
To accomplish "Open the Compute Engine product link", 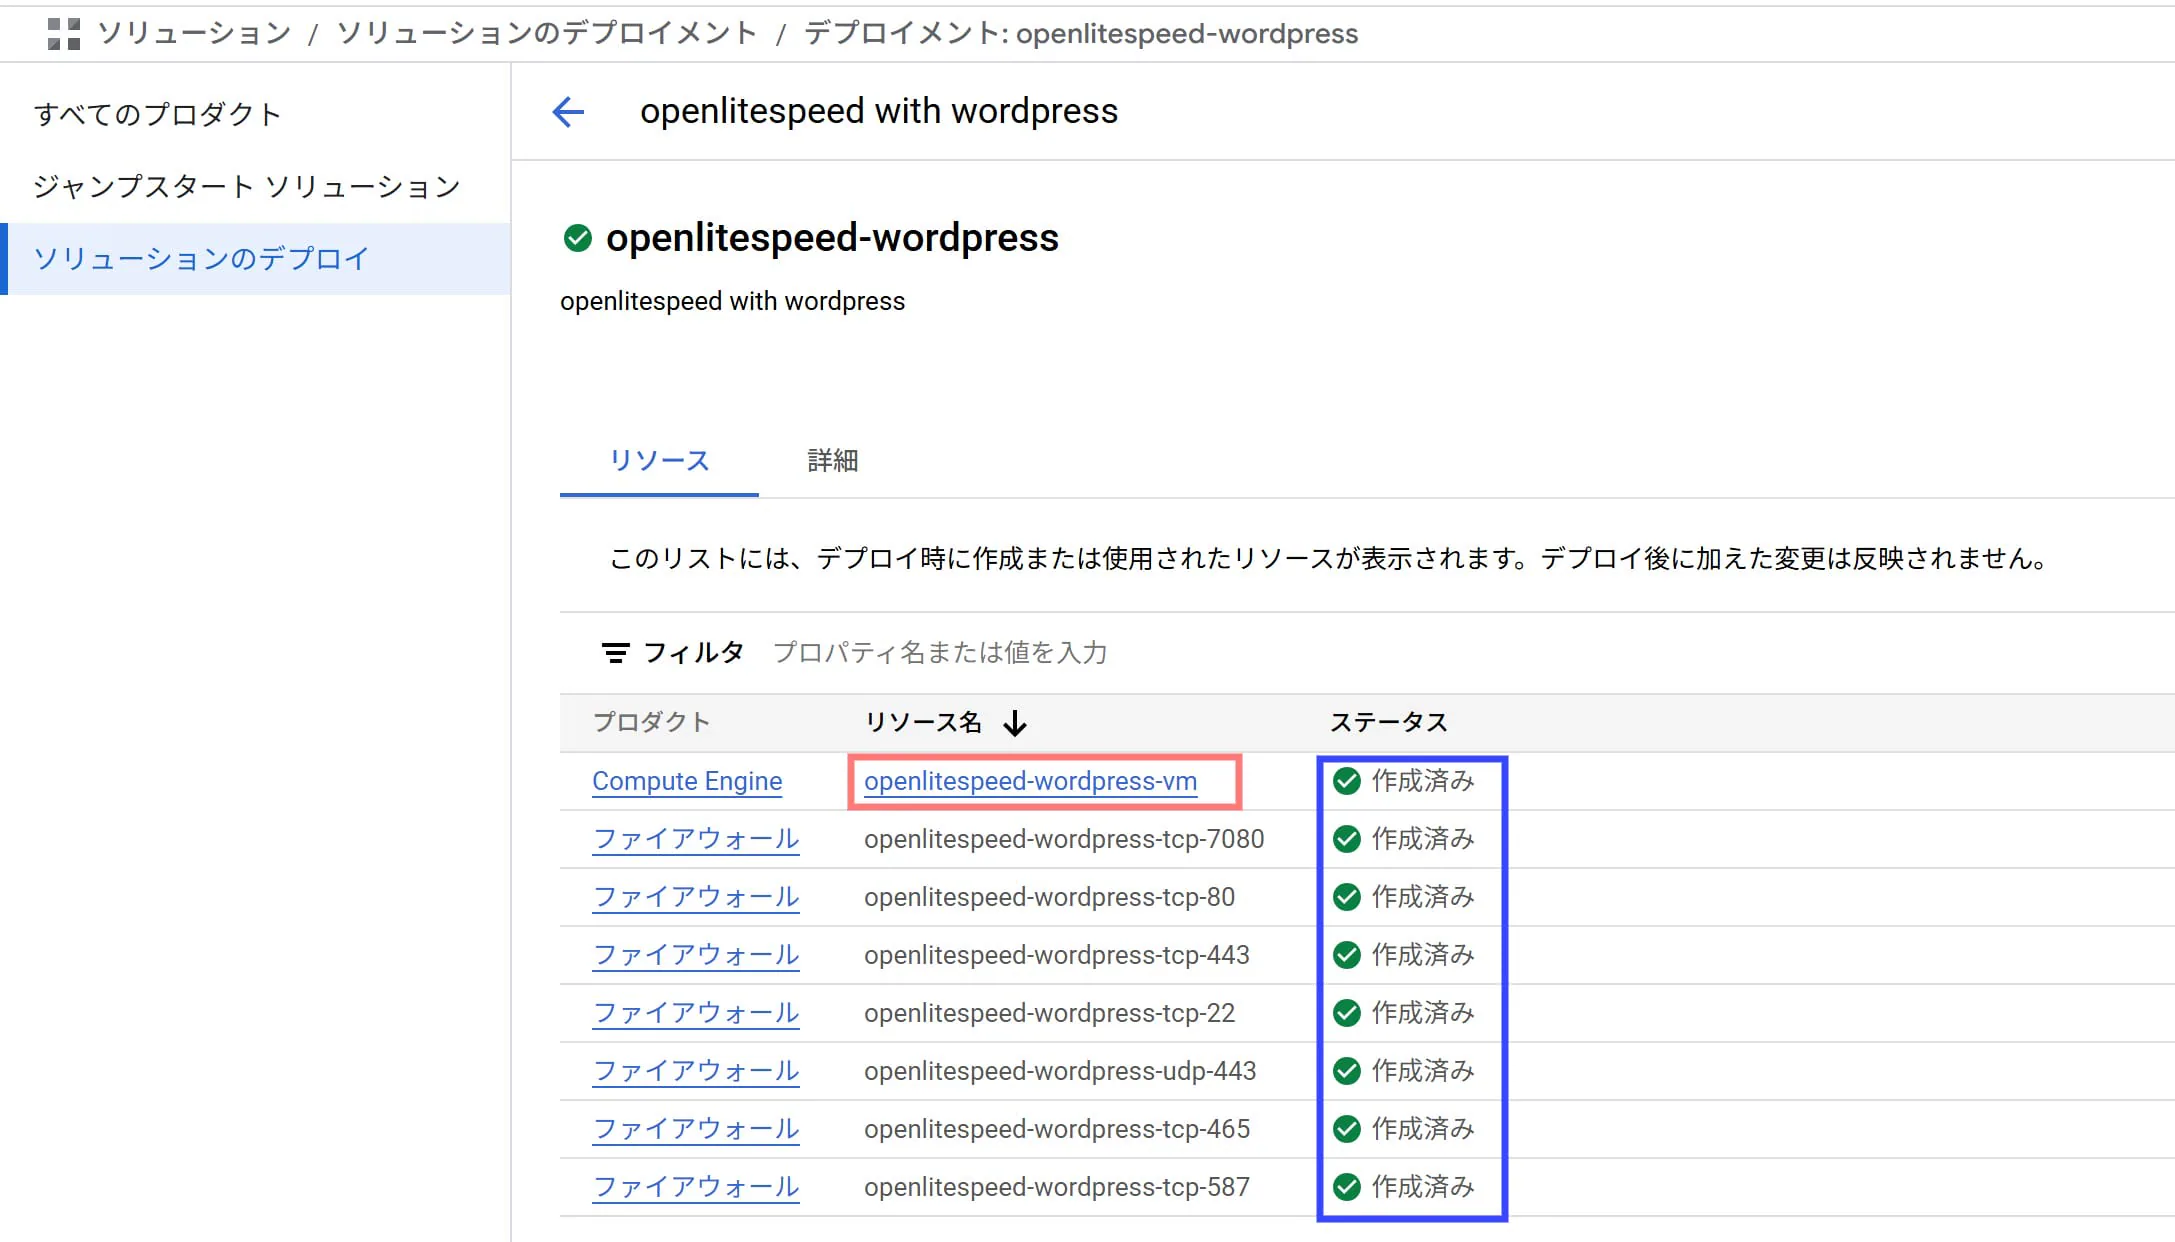I will pos(687,781).
